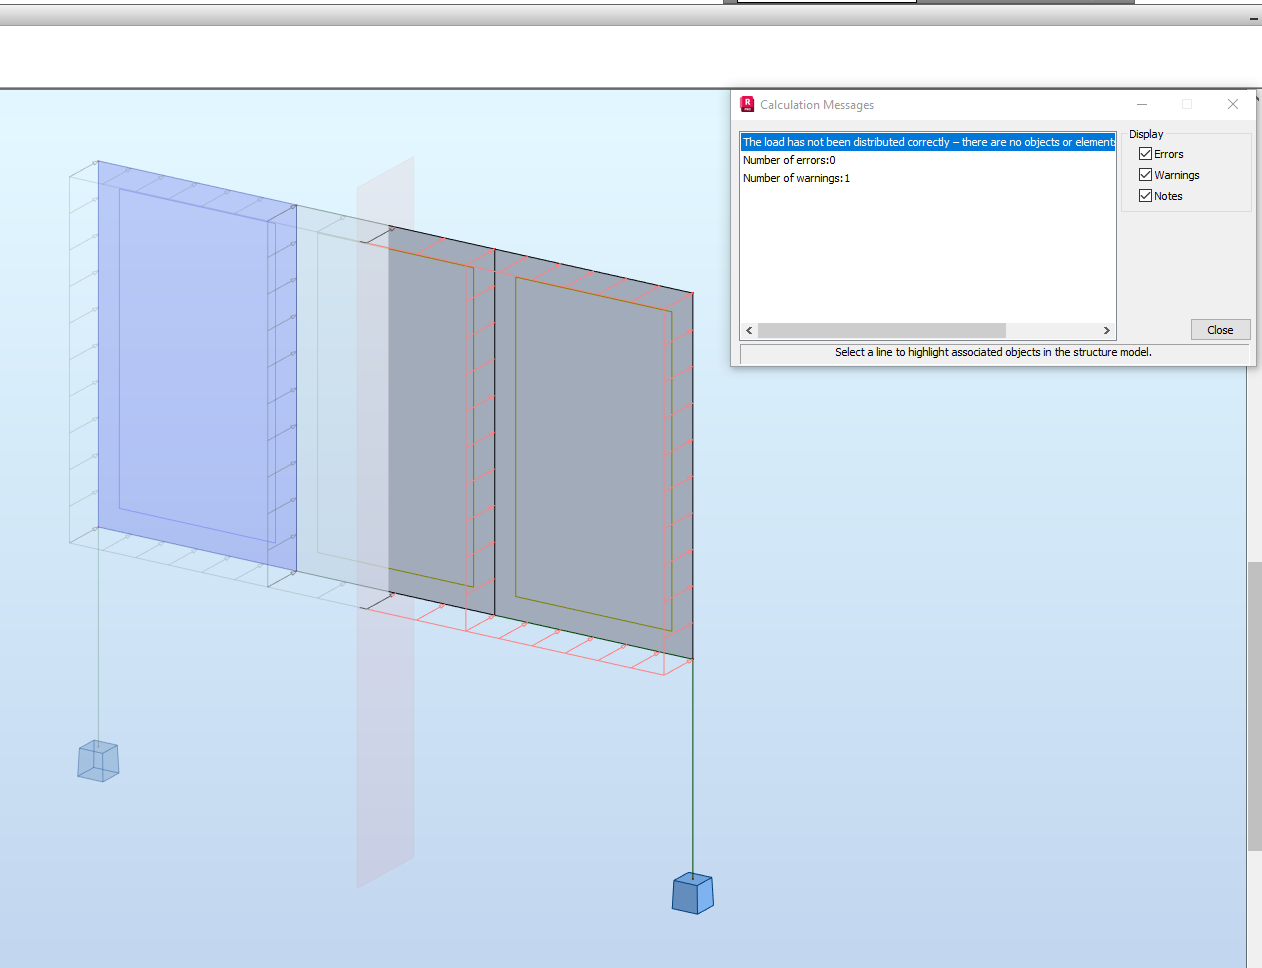
Task: Click the hint text about highlighting associated objects
Action: [992, 352]
